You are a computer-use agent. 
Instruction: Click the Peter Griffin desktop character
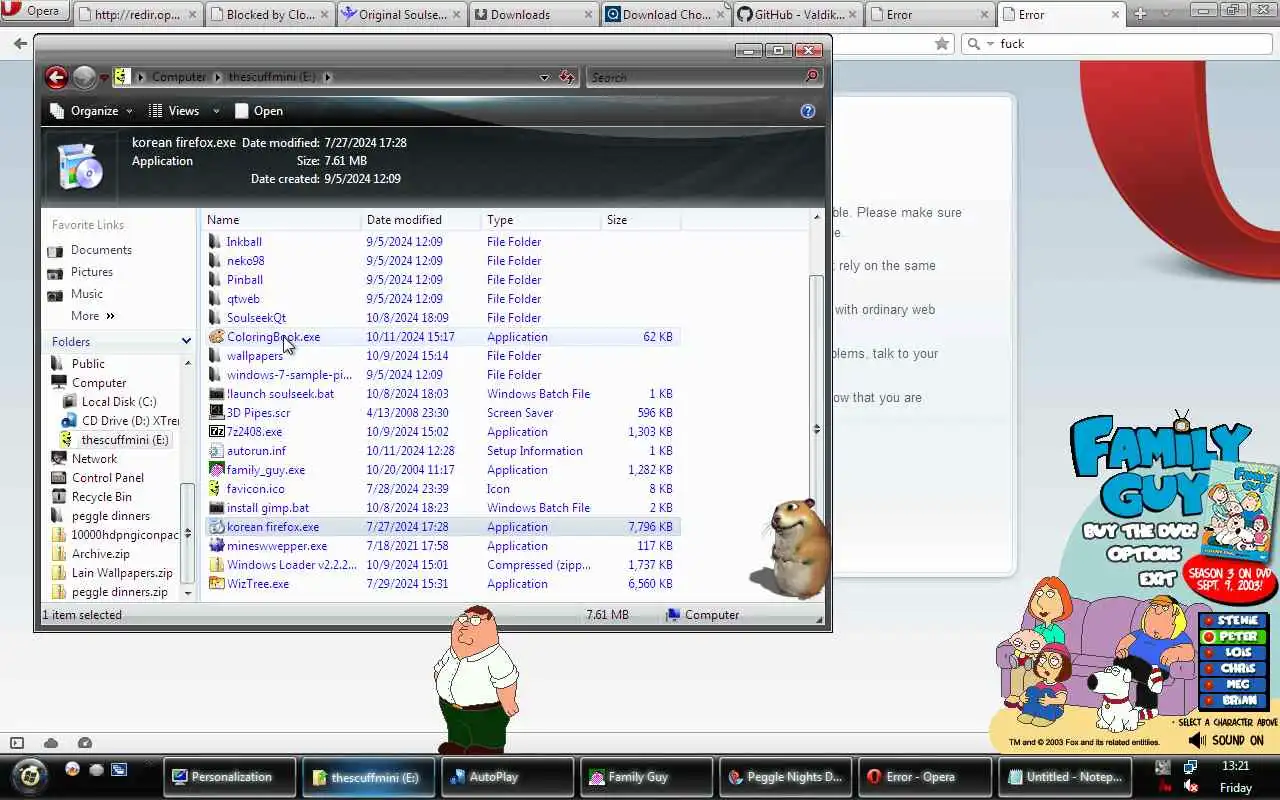tap(476, 678)
